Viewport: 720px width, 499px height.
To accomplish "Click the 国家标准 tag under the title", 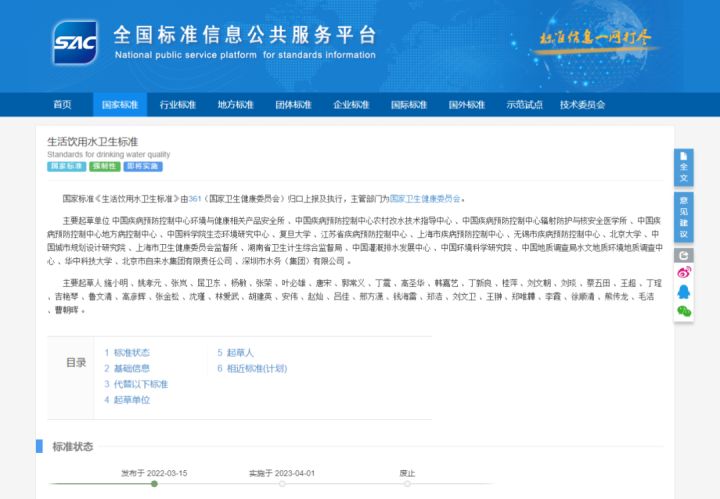I will point(65,166).
